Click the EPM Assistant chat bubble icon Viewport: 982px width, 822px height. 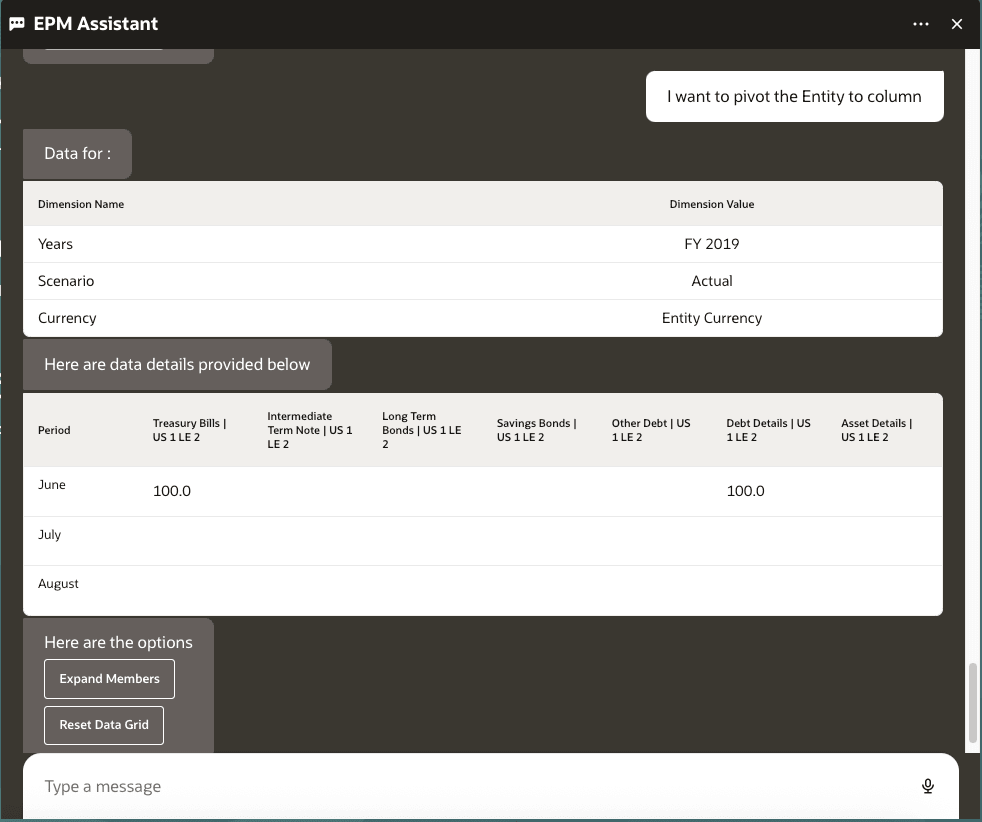(x=17, y=24)
